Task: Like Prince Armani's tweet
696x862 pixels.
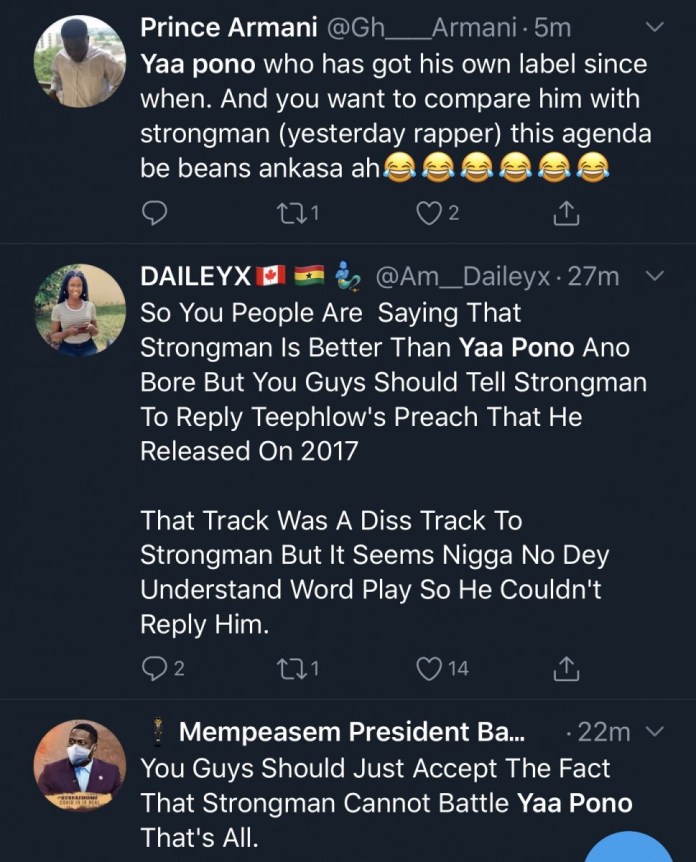Action: pos(431,212)
